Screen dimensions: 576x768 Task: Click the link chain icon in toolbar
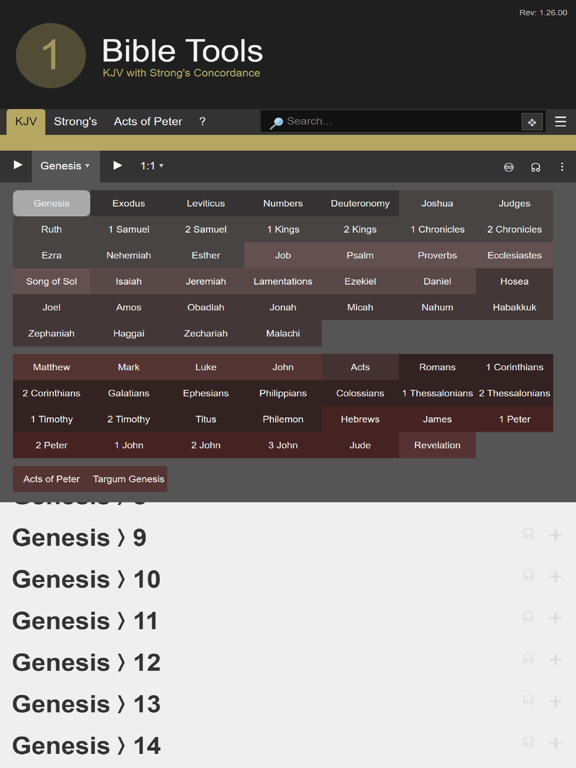pyautogui.click(x=509, y=168)
